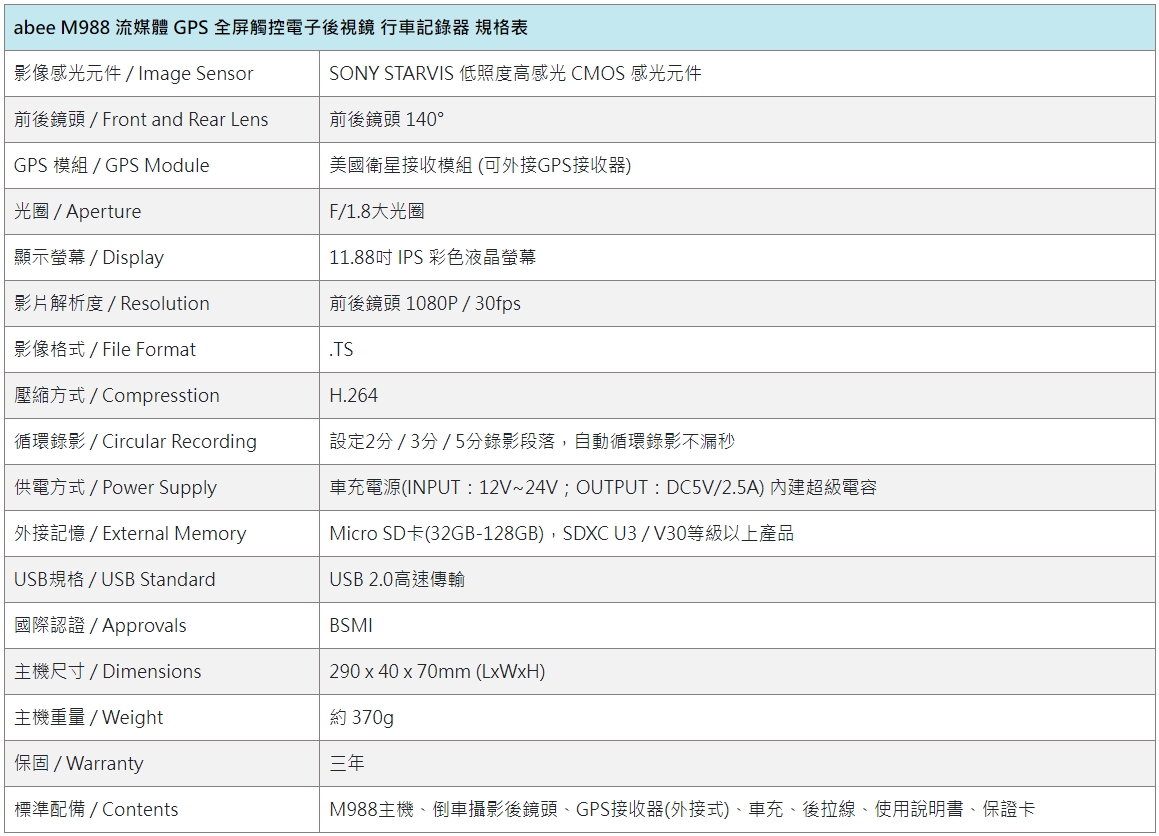Click the abee M988 spec table title bar
The image size is (1159, 836).
tap(270, 29)
